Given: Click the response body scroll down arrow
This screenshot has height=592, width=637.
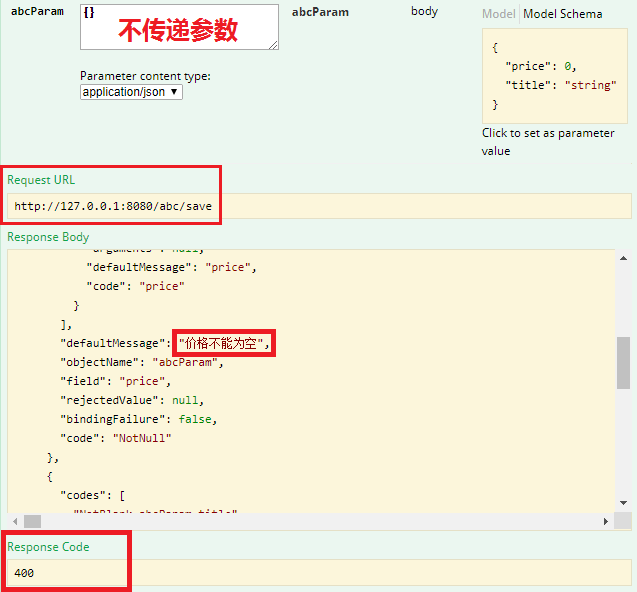Looking at the screenshot, I should [x=623, y=503].
